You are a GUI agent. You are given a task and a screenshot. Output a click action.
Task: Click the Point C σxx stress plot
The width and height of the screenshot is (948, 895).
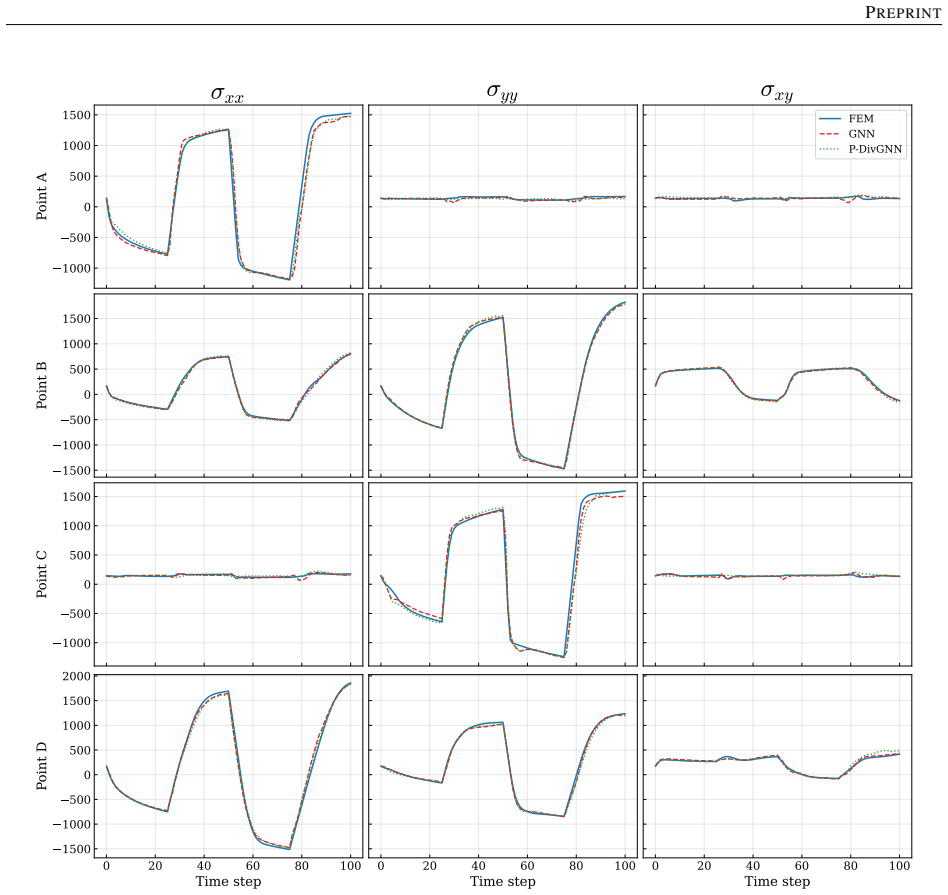click(229, 574)
